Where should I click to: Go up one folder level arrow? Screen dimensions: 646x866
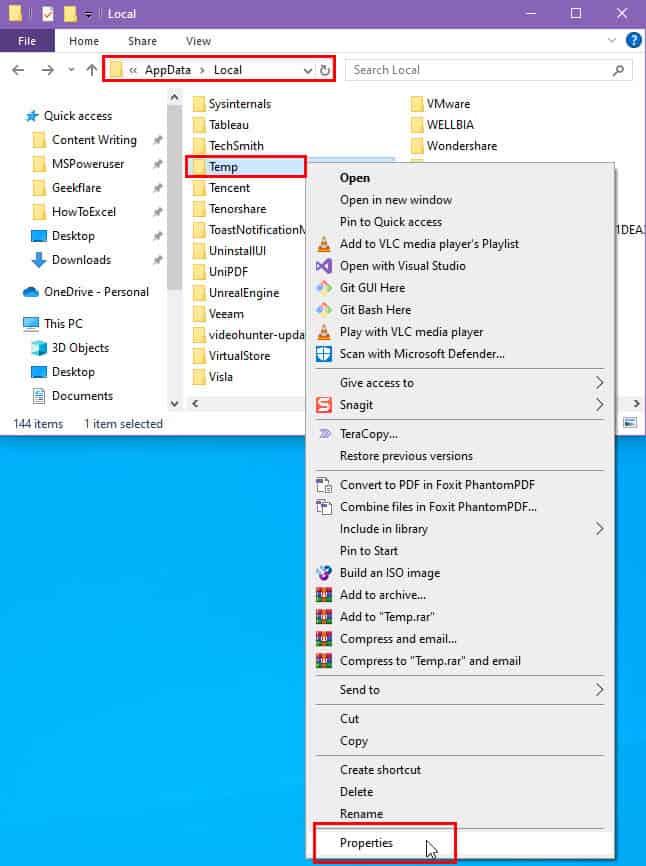click(92, 70)
